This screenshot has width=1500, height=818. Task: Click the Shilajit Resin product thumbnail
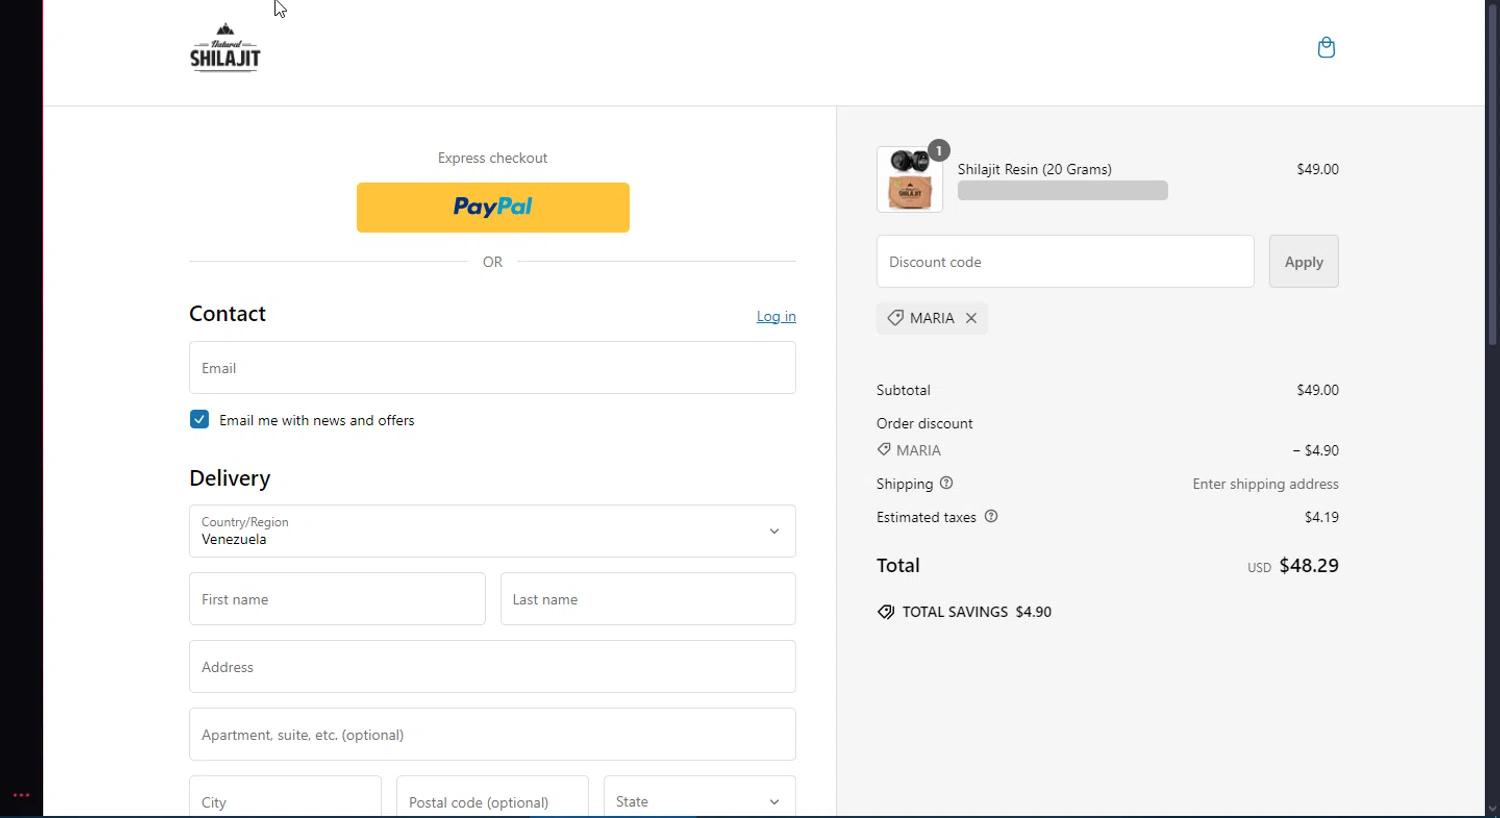[x=909, y=180]
